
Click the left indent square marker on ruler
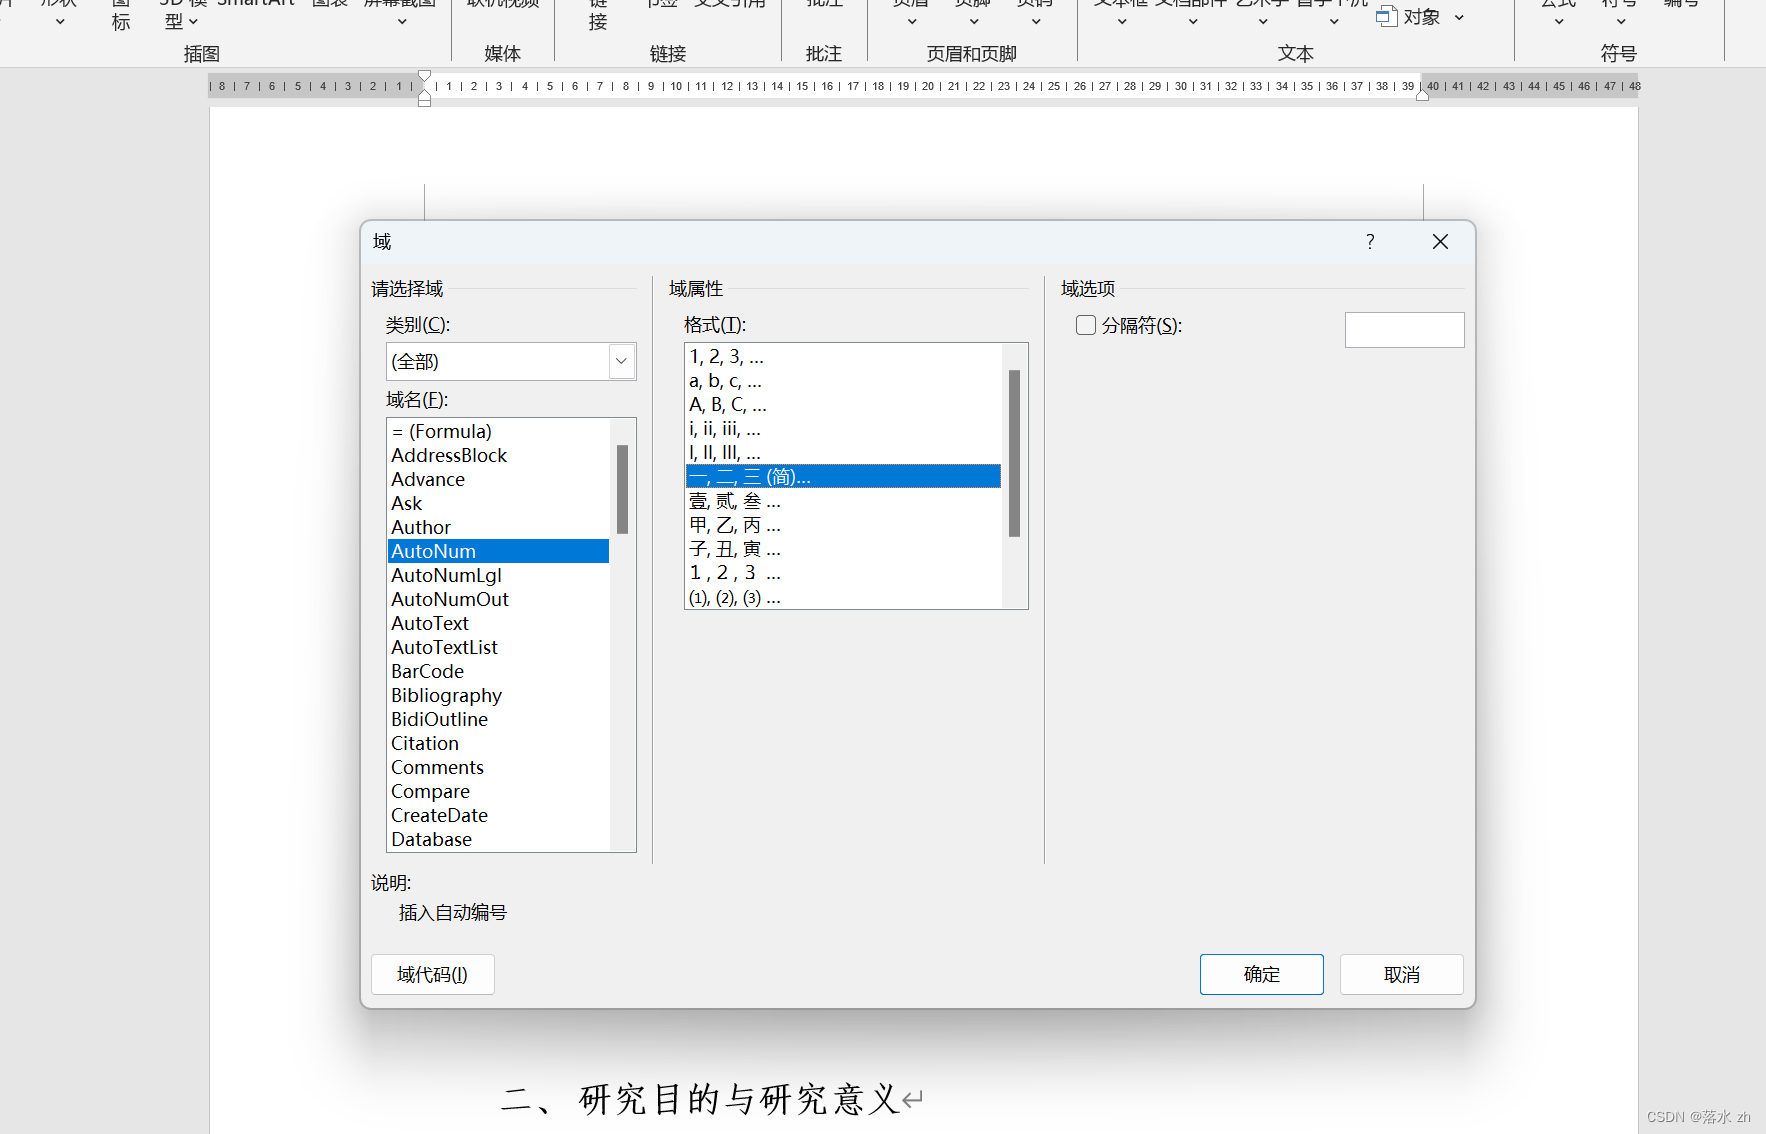pos(424,101)
